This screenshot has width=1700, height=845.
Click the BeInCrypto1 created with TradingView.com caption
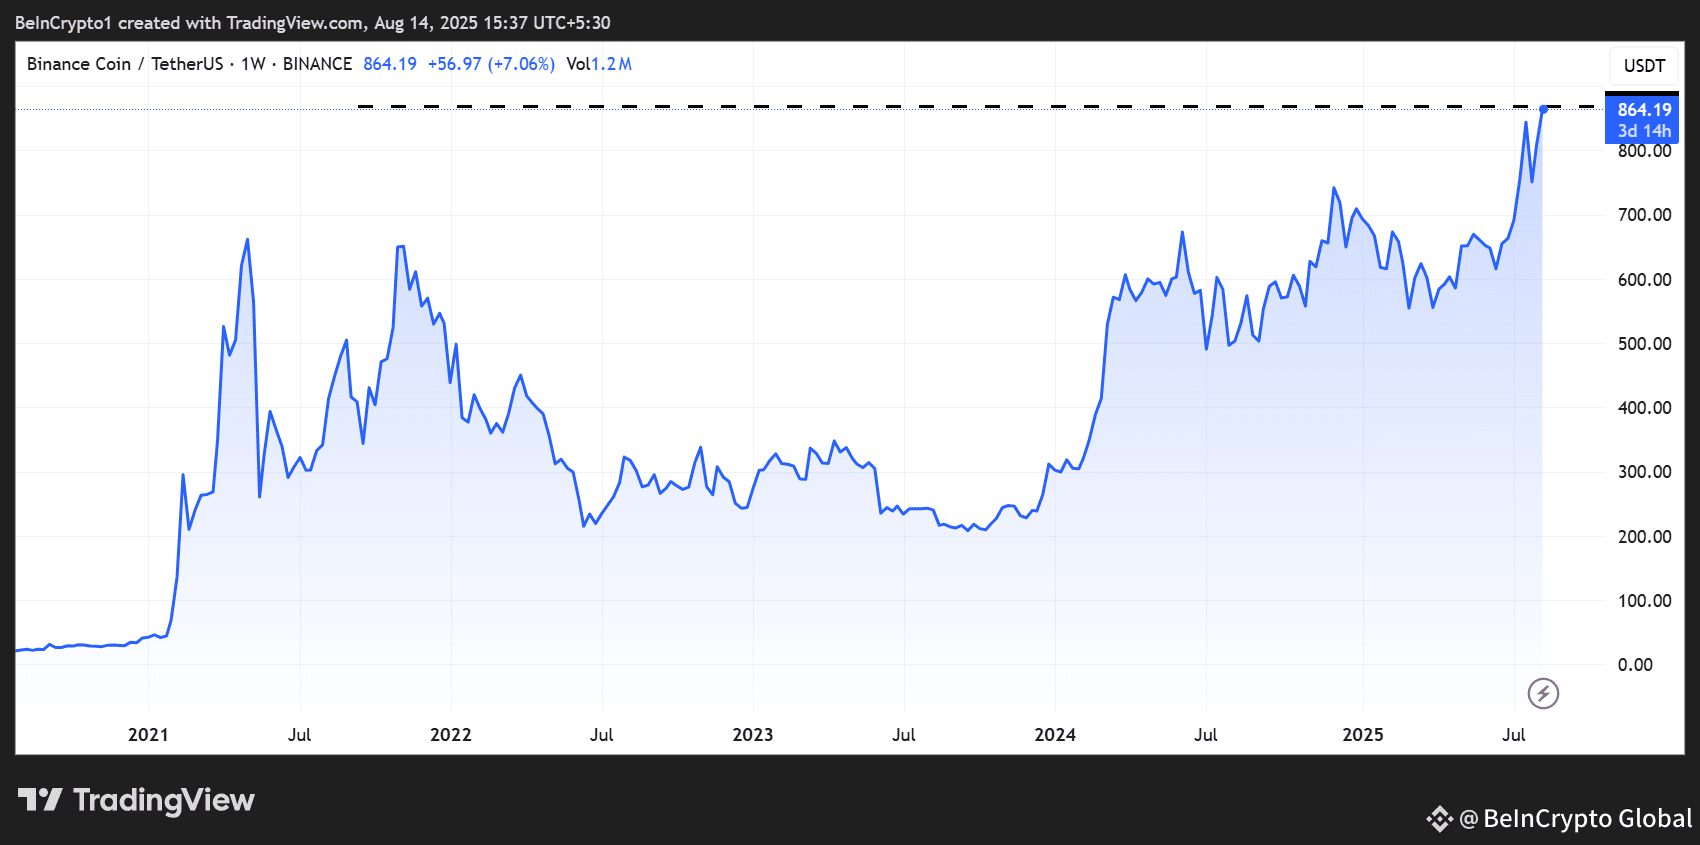pyautogui.click(x=312, y=23)
